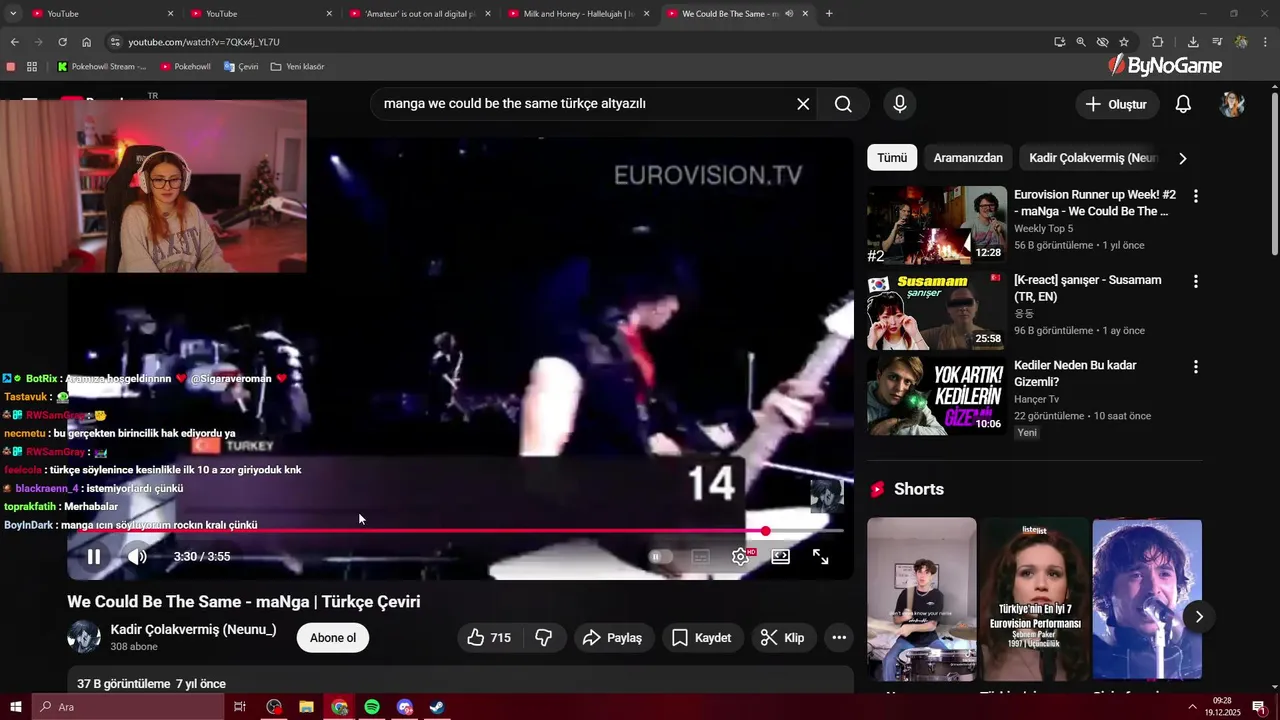This screenshot has width=1280, height=720.
Task: Open the browser extensions puzzle icon
Action: coord(1158,42)
